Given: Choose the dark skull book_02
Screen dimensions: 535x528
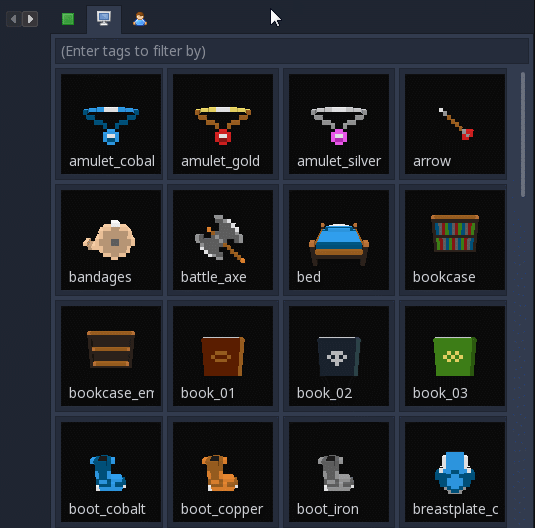Looking at the screenshot, I should pos(339,356).
